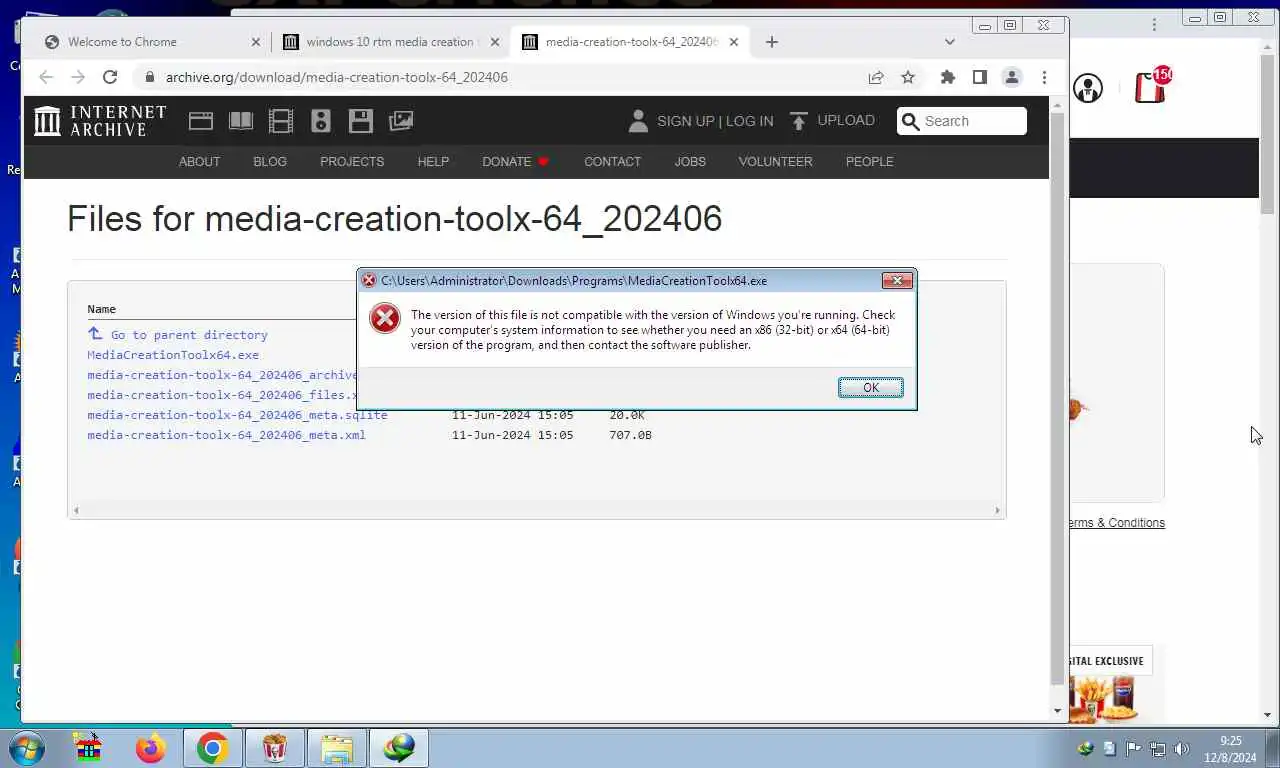Image resolution: width=1280 pixels, height=768 pixels.
Task: Open the PEOPLE menu item
Action: [870, 161]
